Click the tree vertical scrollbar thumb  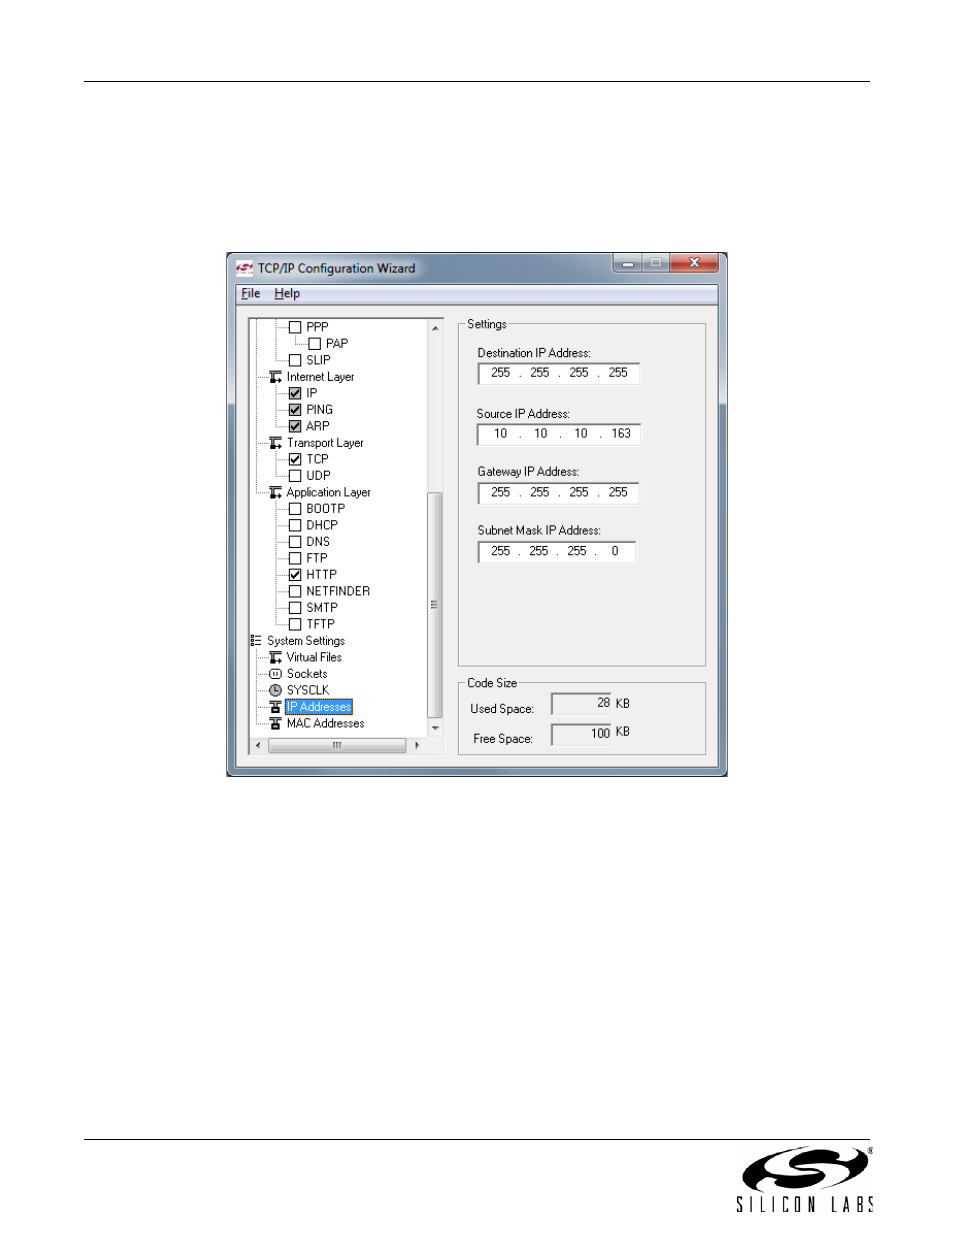tap(435, 605)
